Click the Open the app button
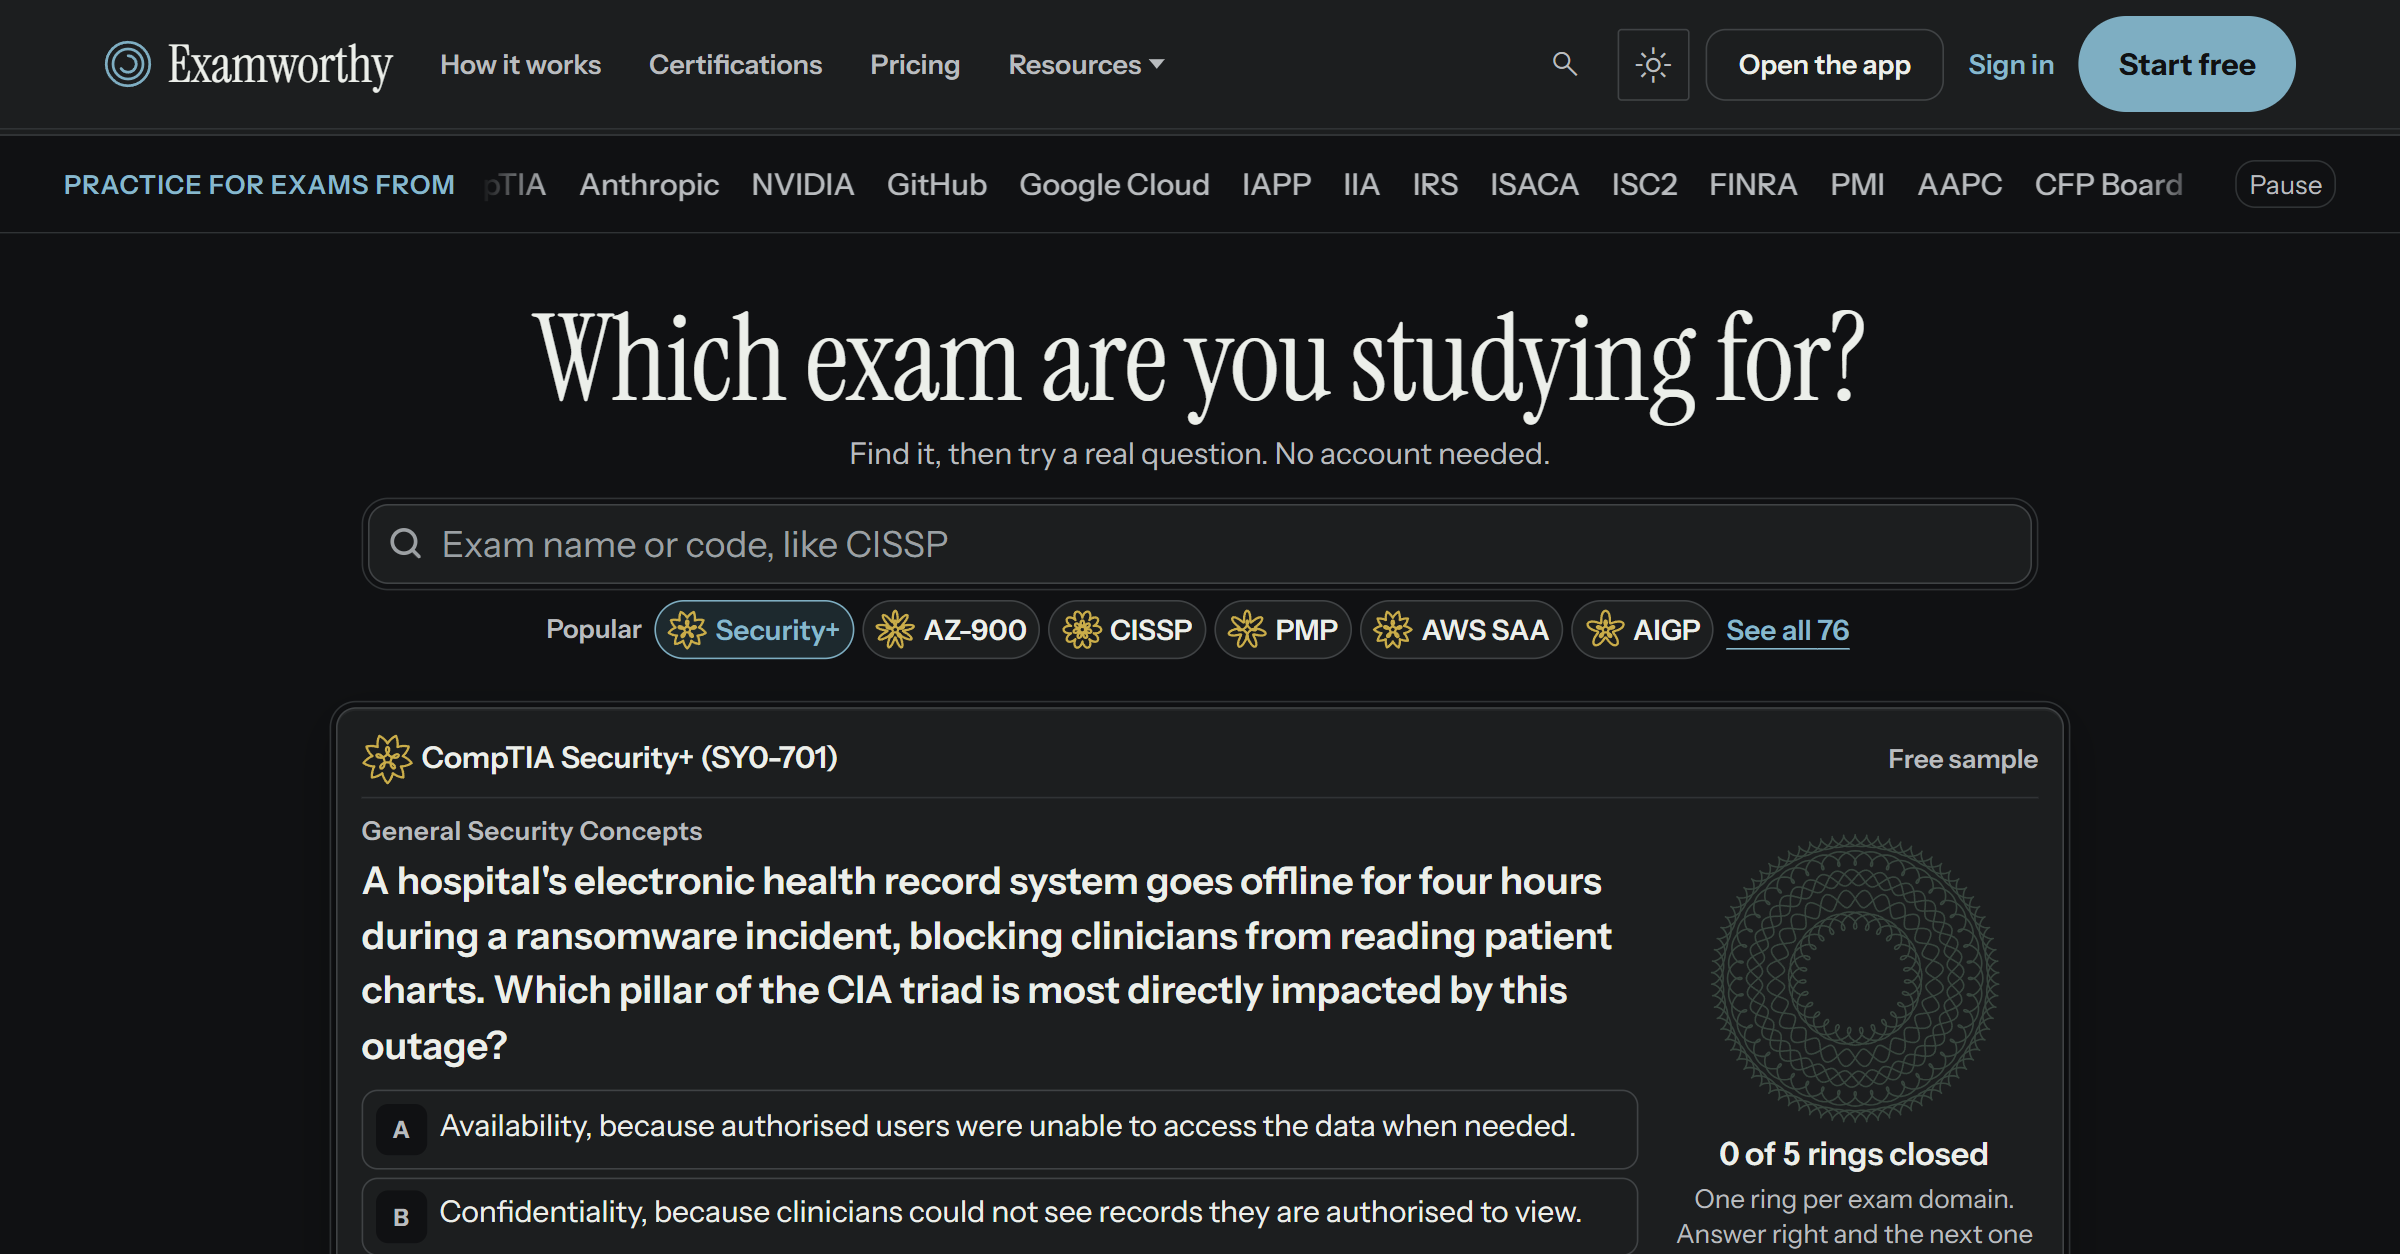The width and height of the screenshot is (2400, 1254). tap(1824, 64)
